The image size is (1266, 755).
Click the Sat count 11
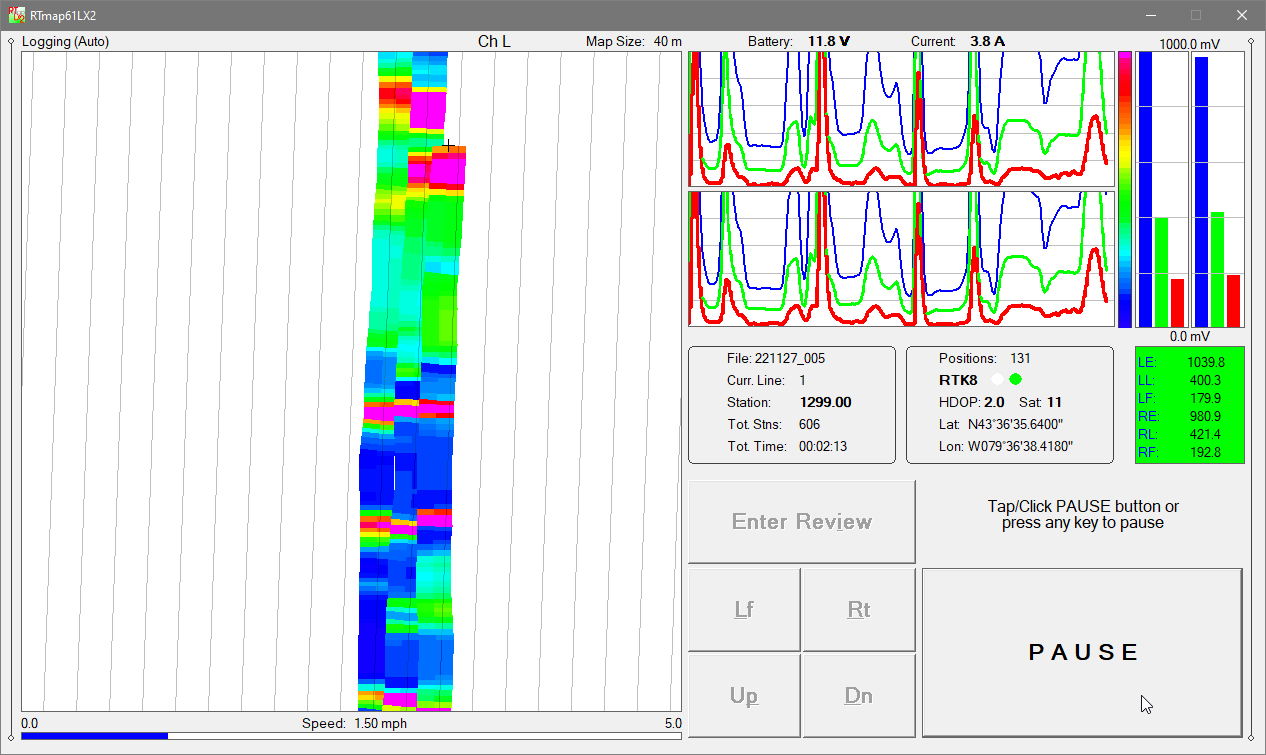tap(1054, 402)
